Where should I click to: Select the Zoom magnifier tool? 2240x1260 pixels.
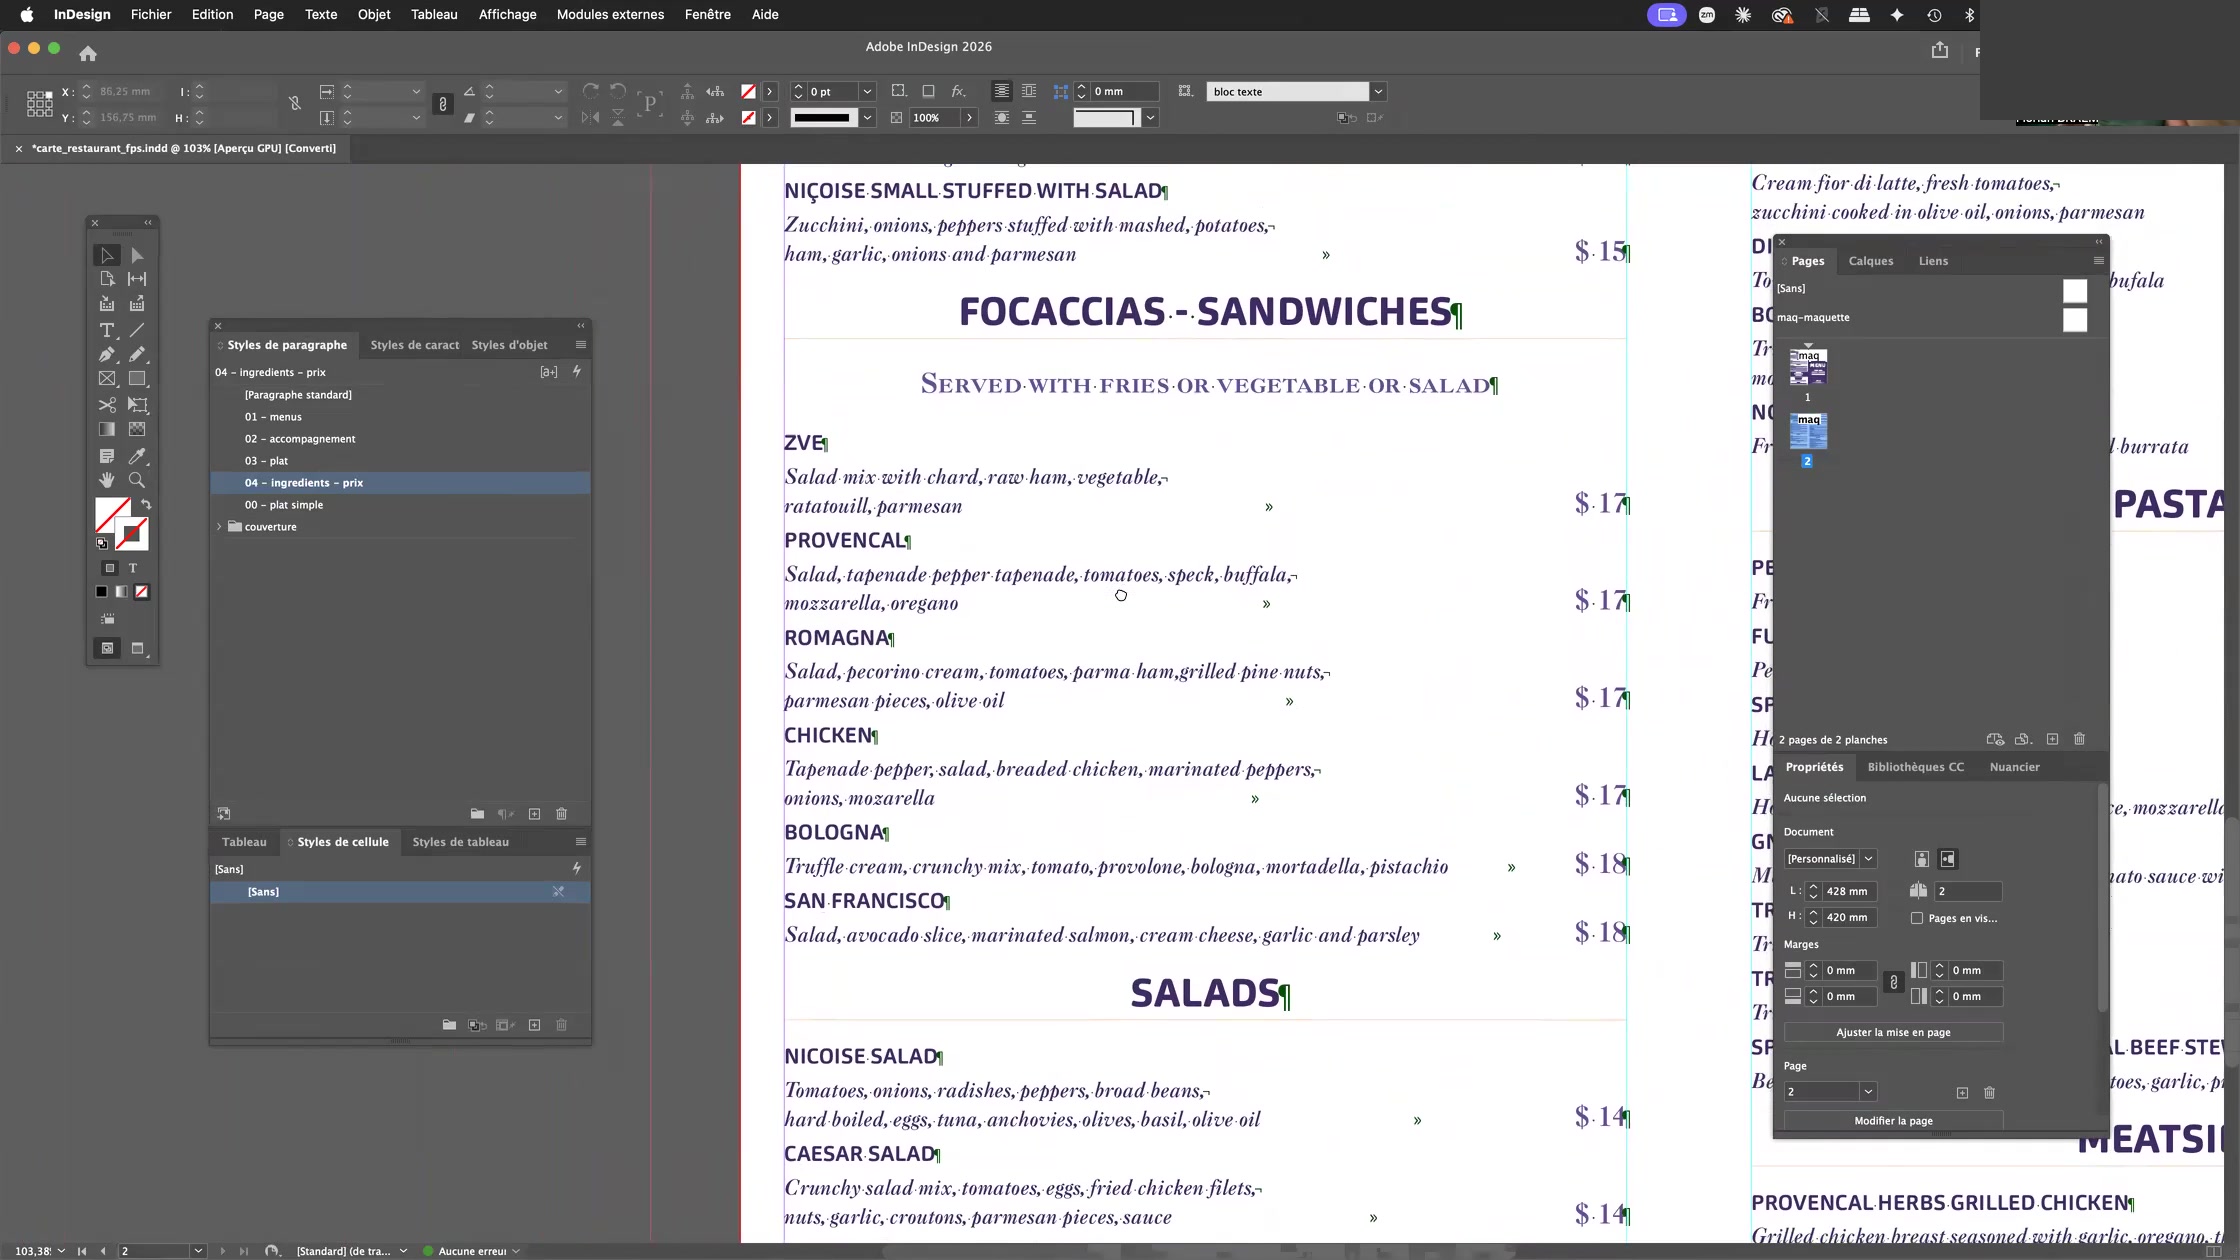click(137, 480)
